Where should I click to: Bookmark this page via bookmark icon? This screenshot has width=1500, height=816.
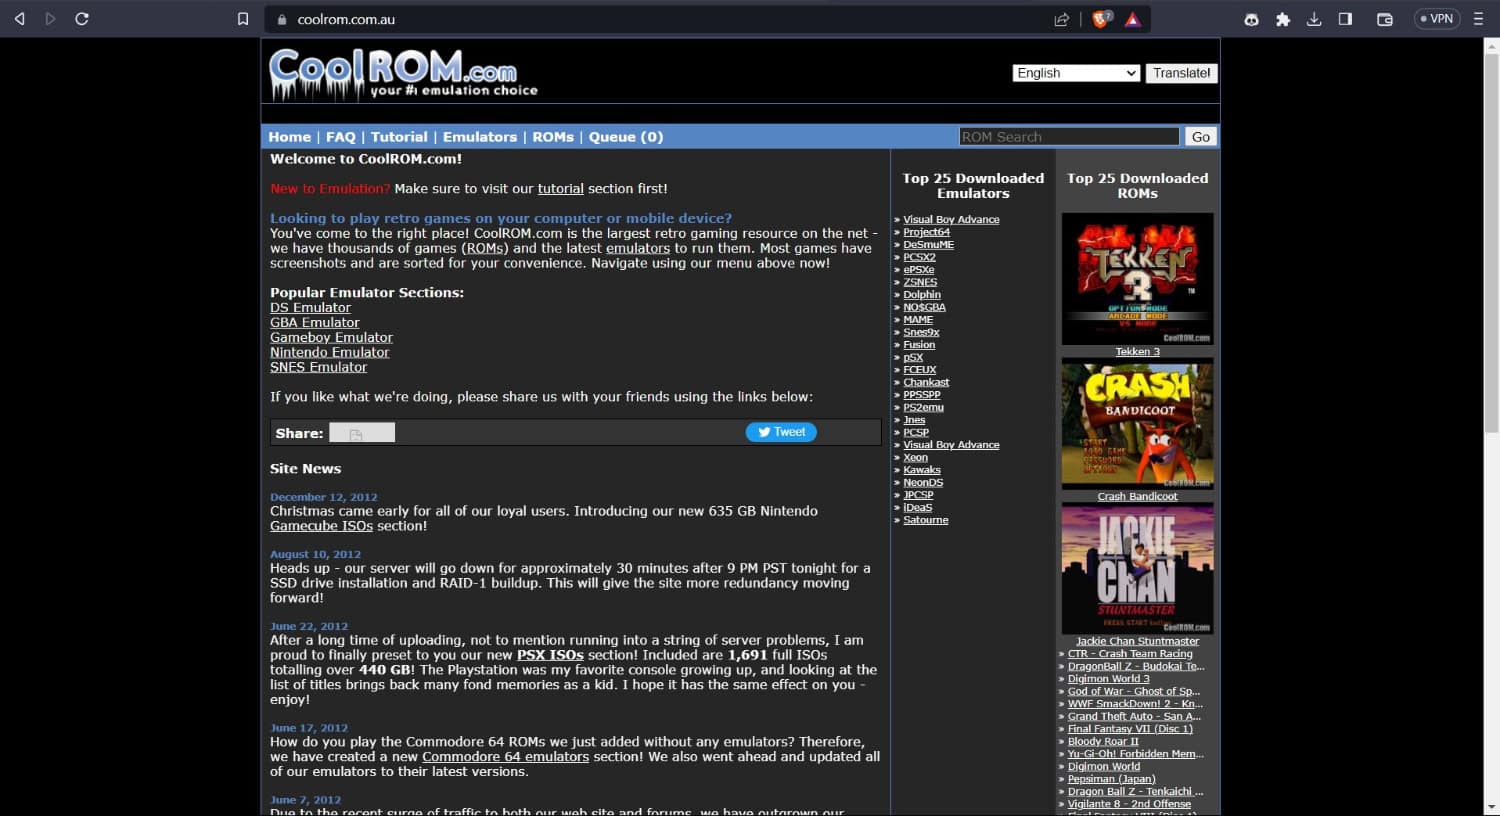(242, 19)
